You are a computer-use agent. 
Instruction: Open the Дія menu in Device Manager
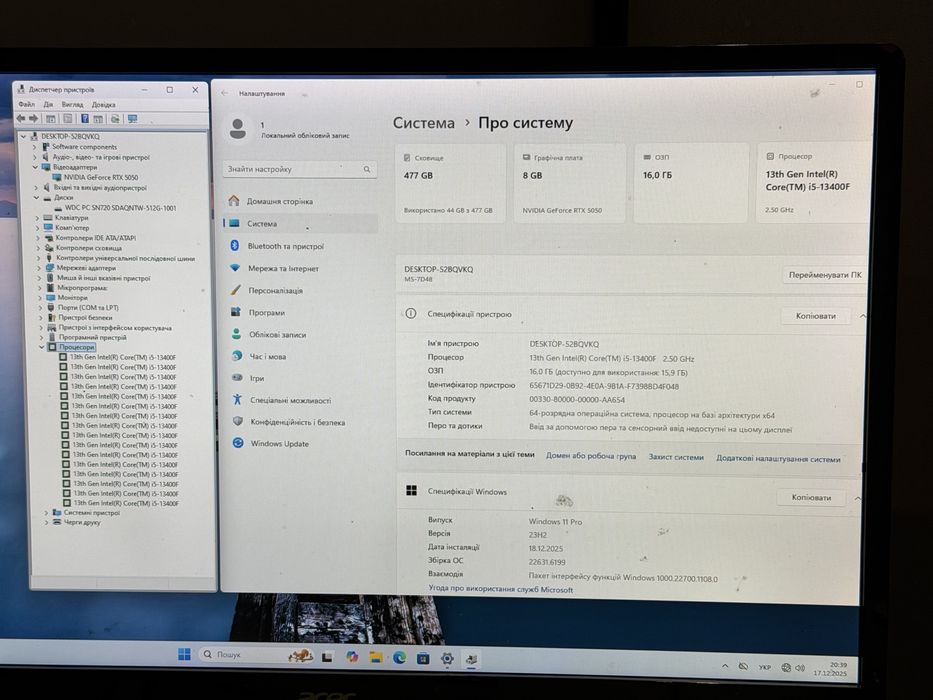tap(48, 105)
